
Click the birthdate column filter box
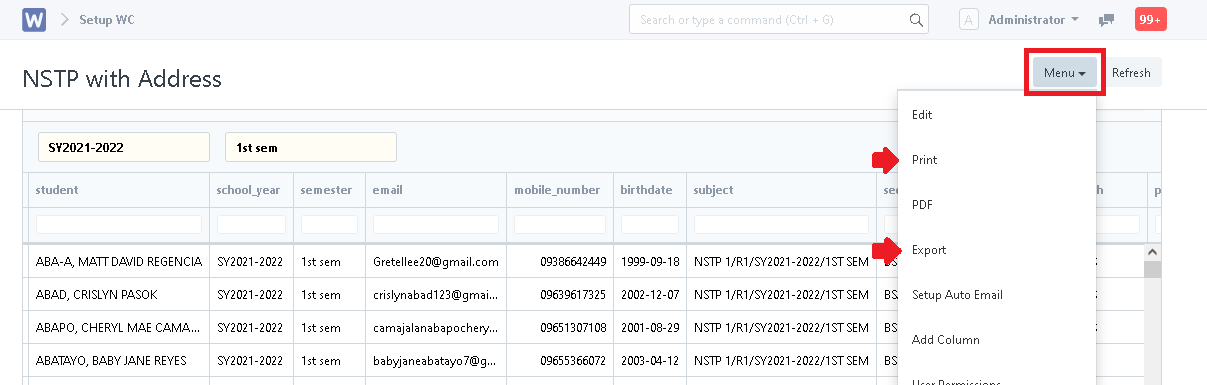click(x=650, y=224)
